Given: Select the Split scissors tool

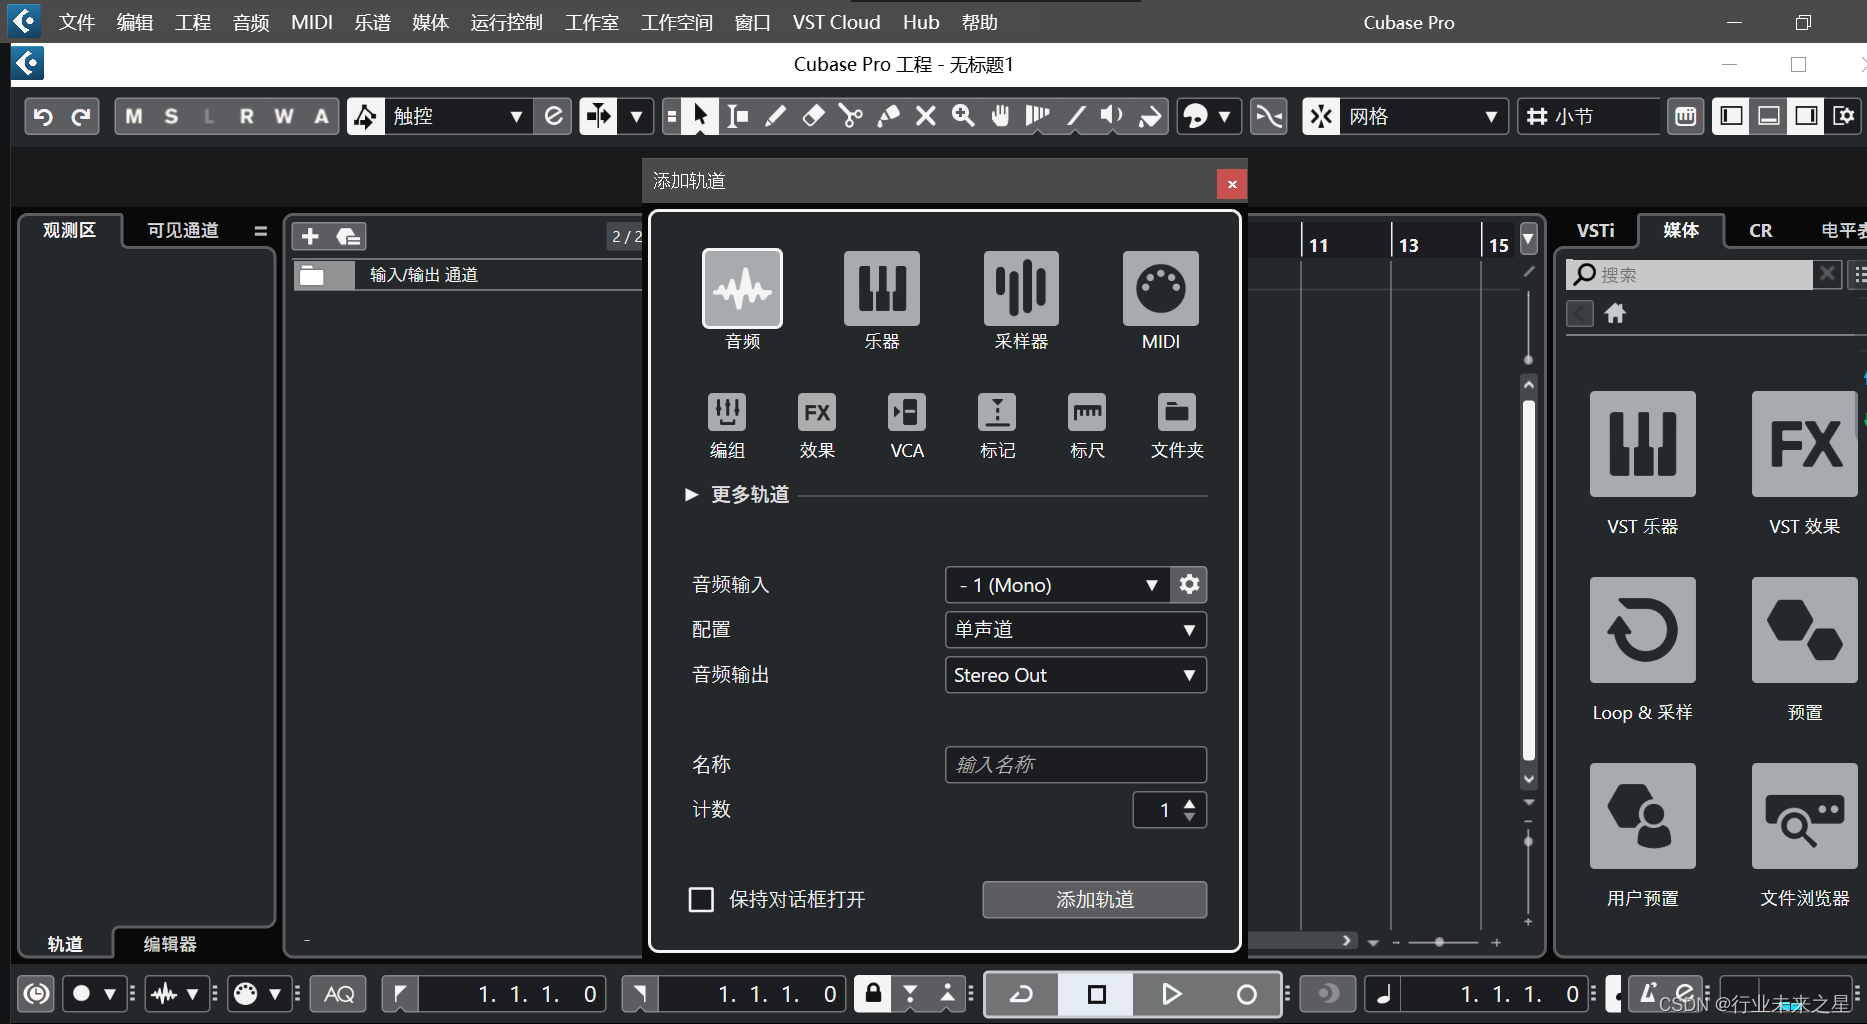Looking at the screenshot, I should [851, 116].
